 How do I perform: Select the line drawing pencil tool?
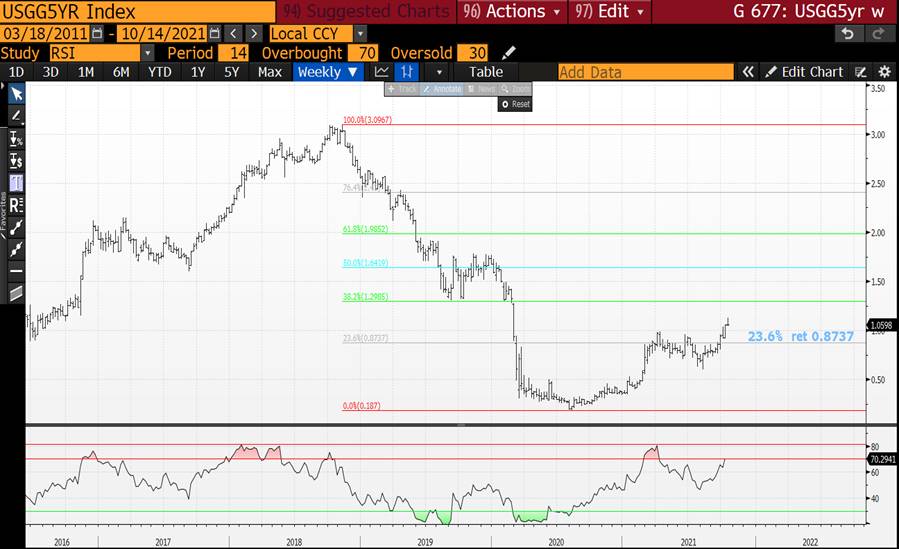point(16,116)
